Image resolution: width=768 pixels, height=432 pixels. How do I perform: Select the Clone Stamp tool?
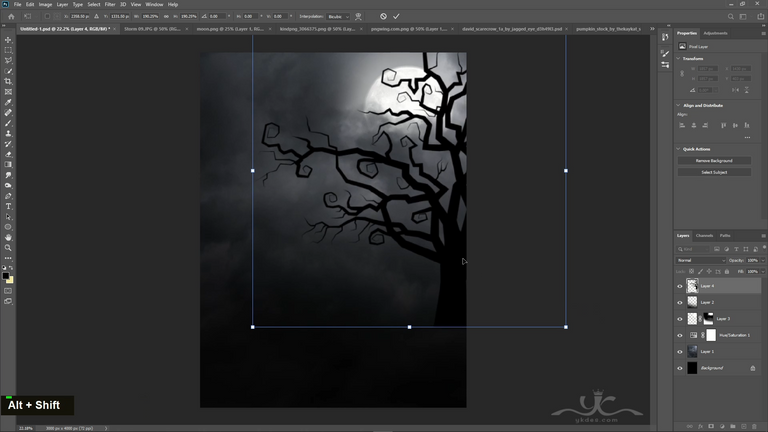[x=8, y=133]
